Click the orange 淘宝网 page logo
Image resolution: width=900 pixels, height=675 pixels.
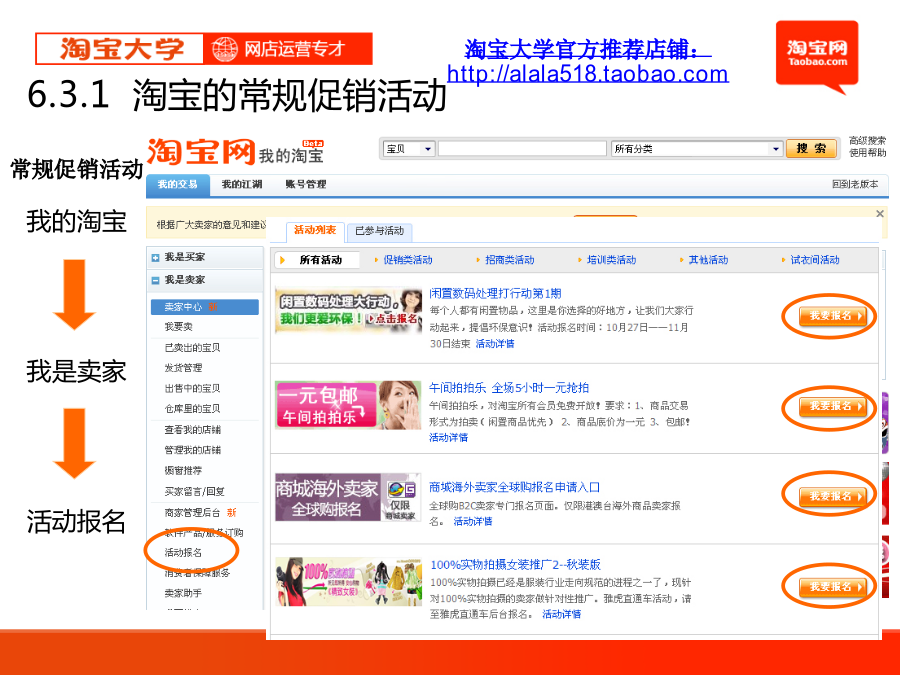pos(201,152)
